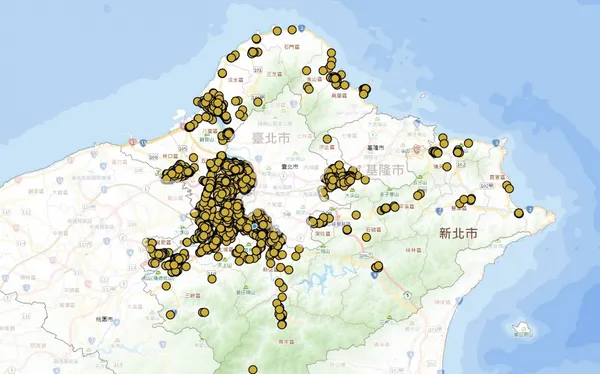
Task: Click the 桃園市 city label
Action: (x=105, y=319)
